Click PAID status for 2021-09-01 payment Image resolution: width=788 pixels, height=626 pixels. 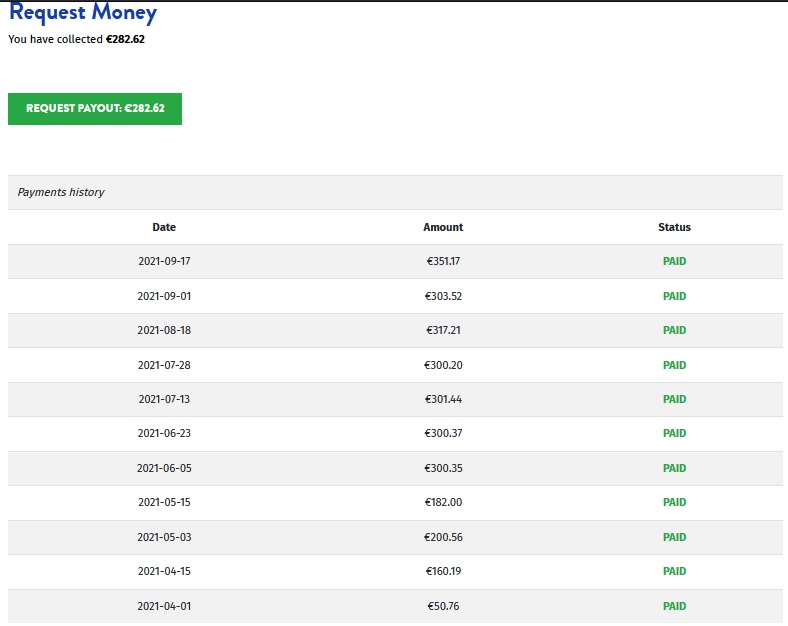point(674,296)
